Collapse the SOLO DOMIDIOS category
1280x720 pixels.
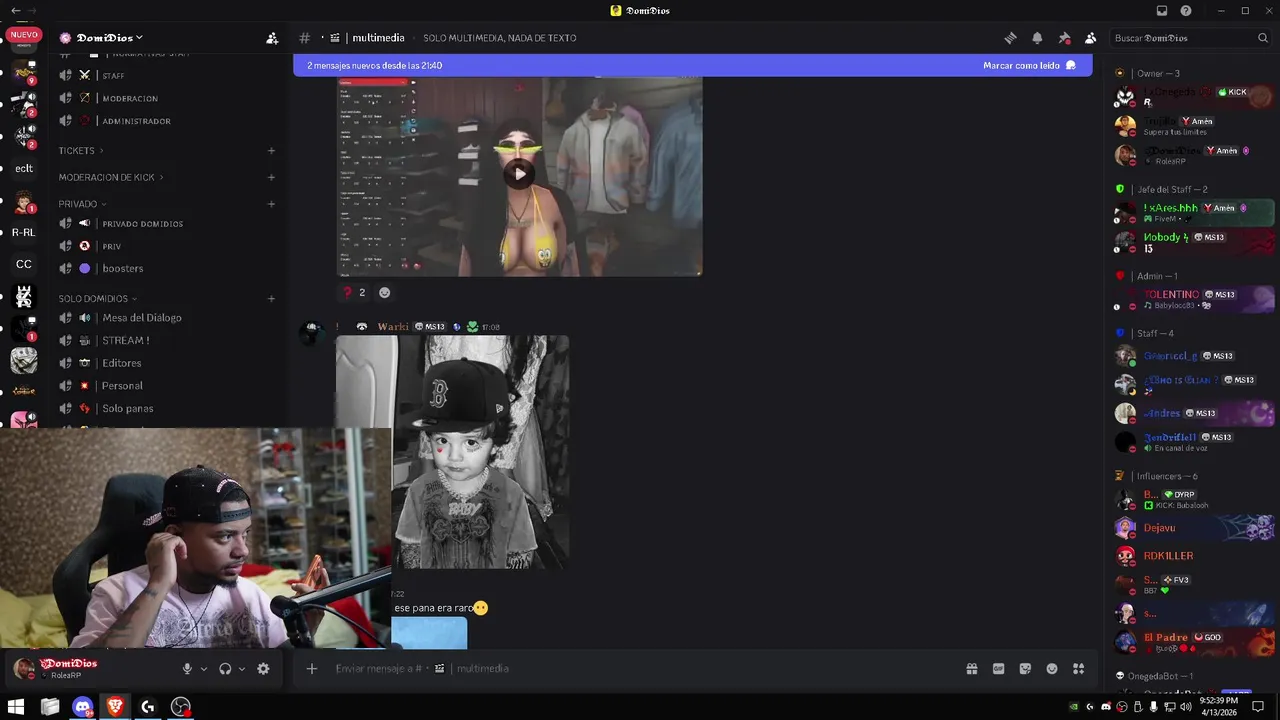tap(97, 299)
